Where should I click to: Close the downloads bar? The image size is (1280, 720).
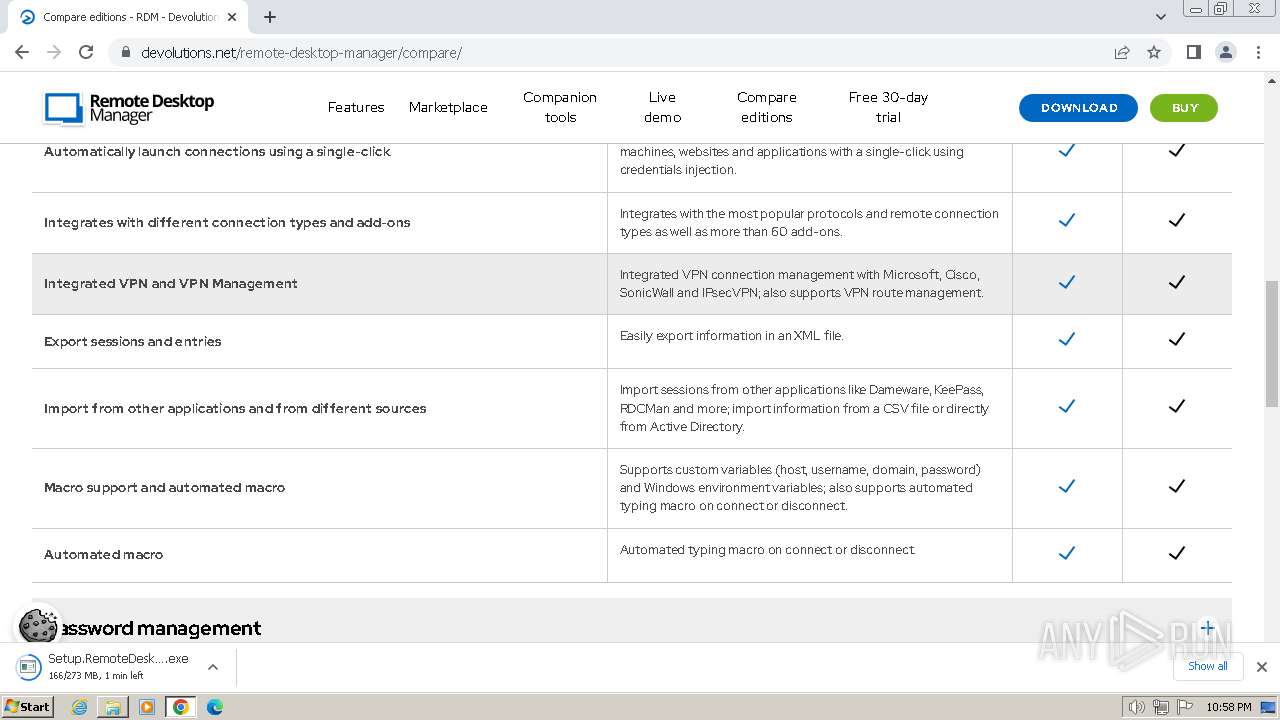(x=1261, y=667)
